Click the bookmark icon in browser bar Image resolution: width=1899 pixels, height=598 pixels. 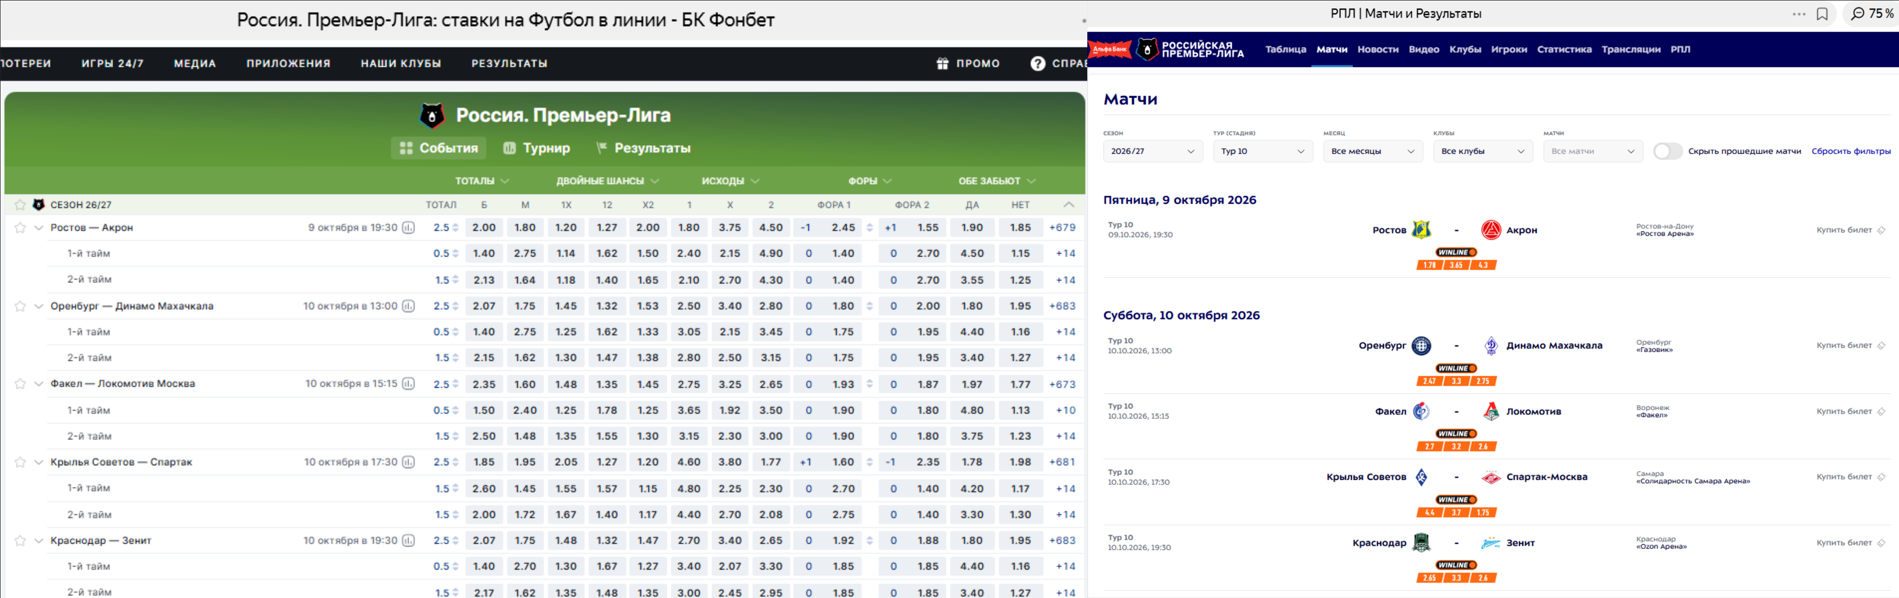(x=1822, y=14)
